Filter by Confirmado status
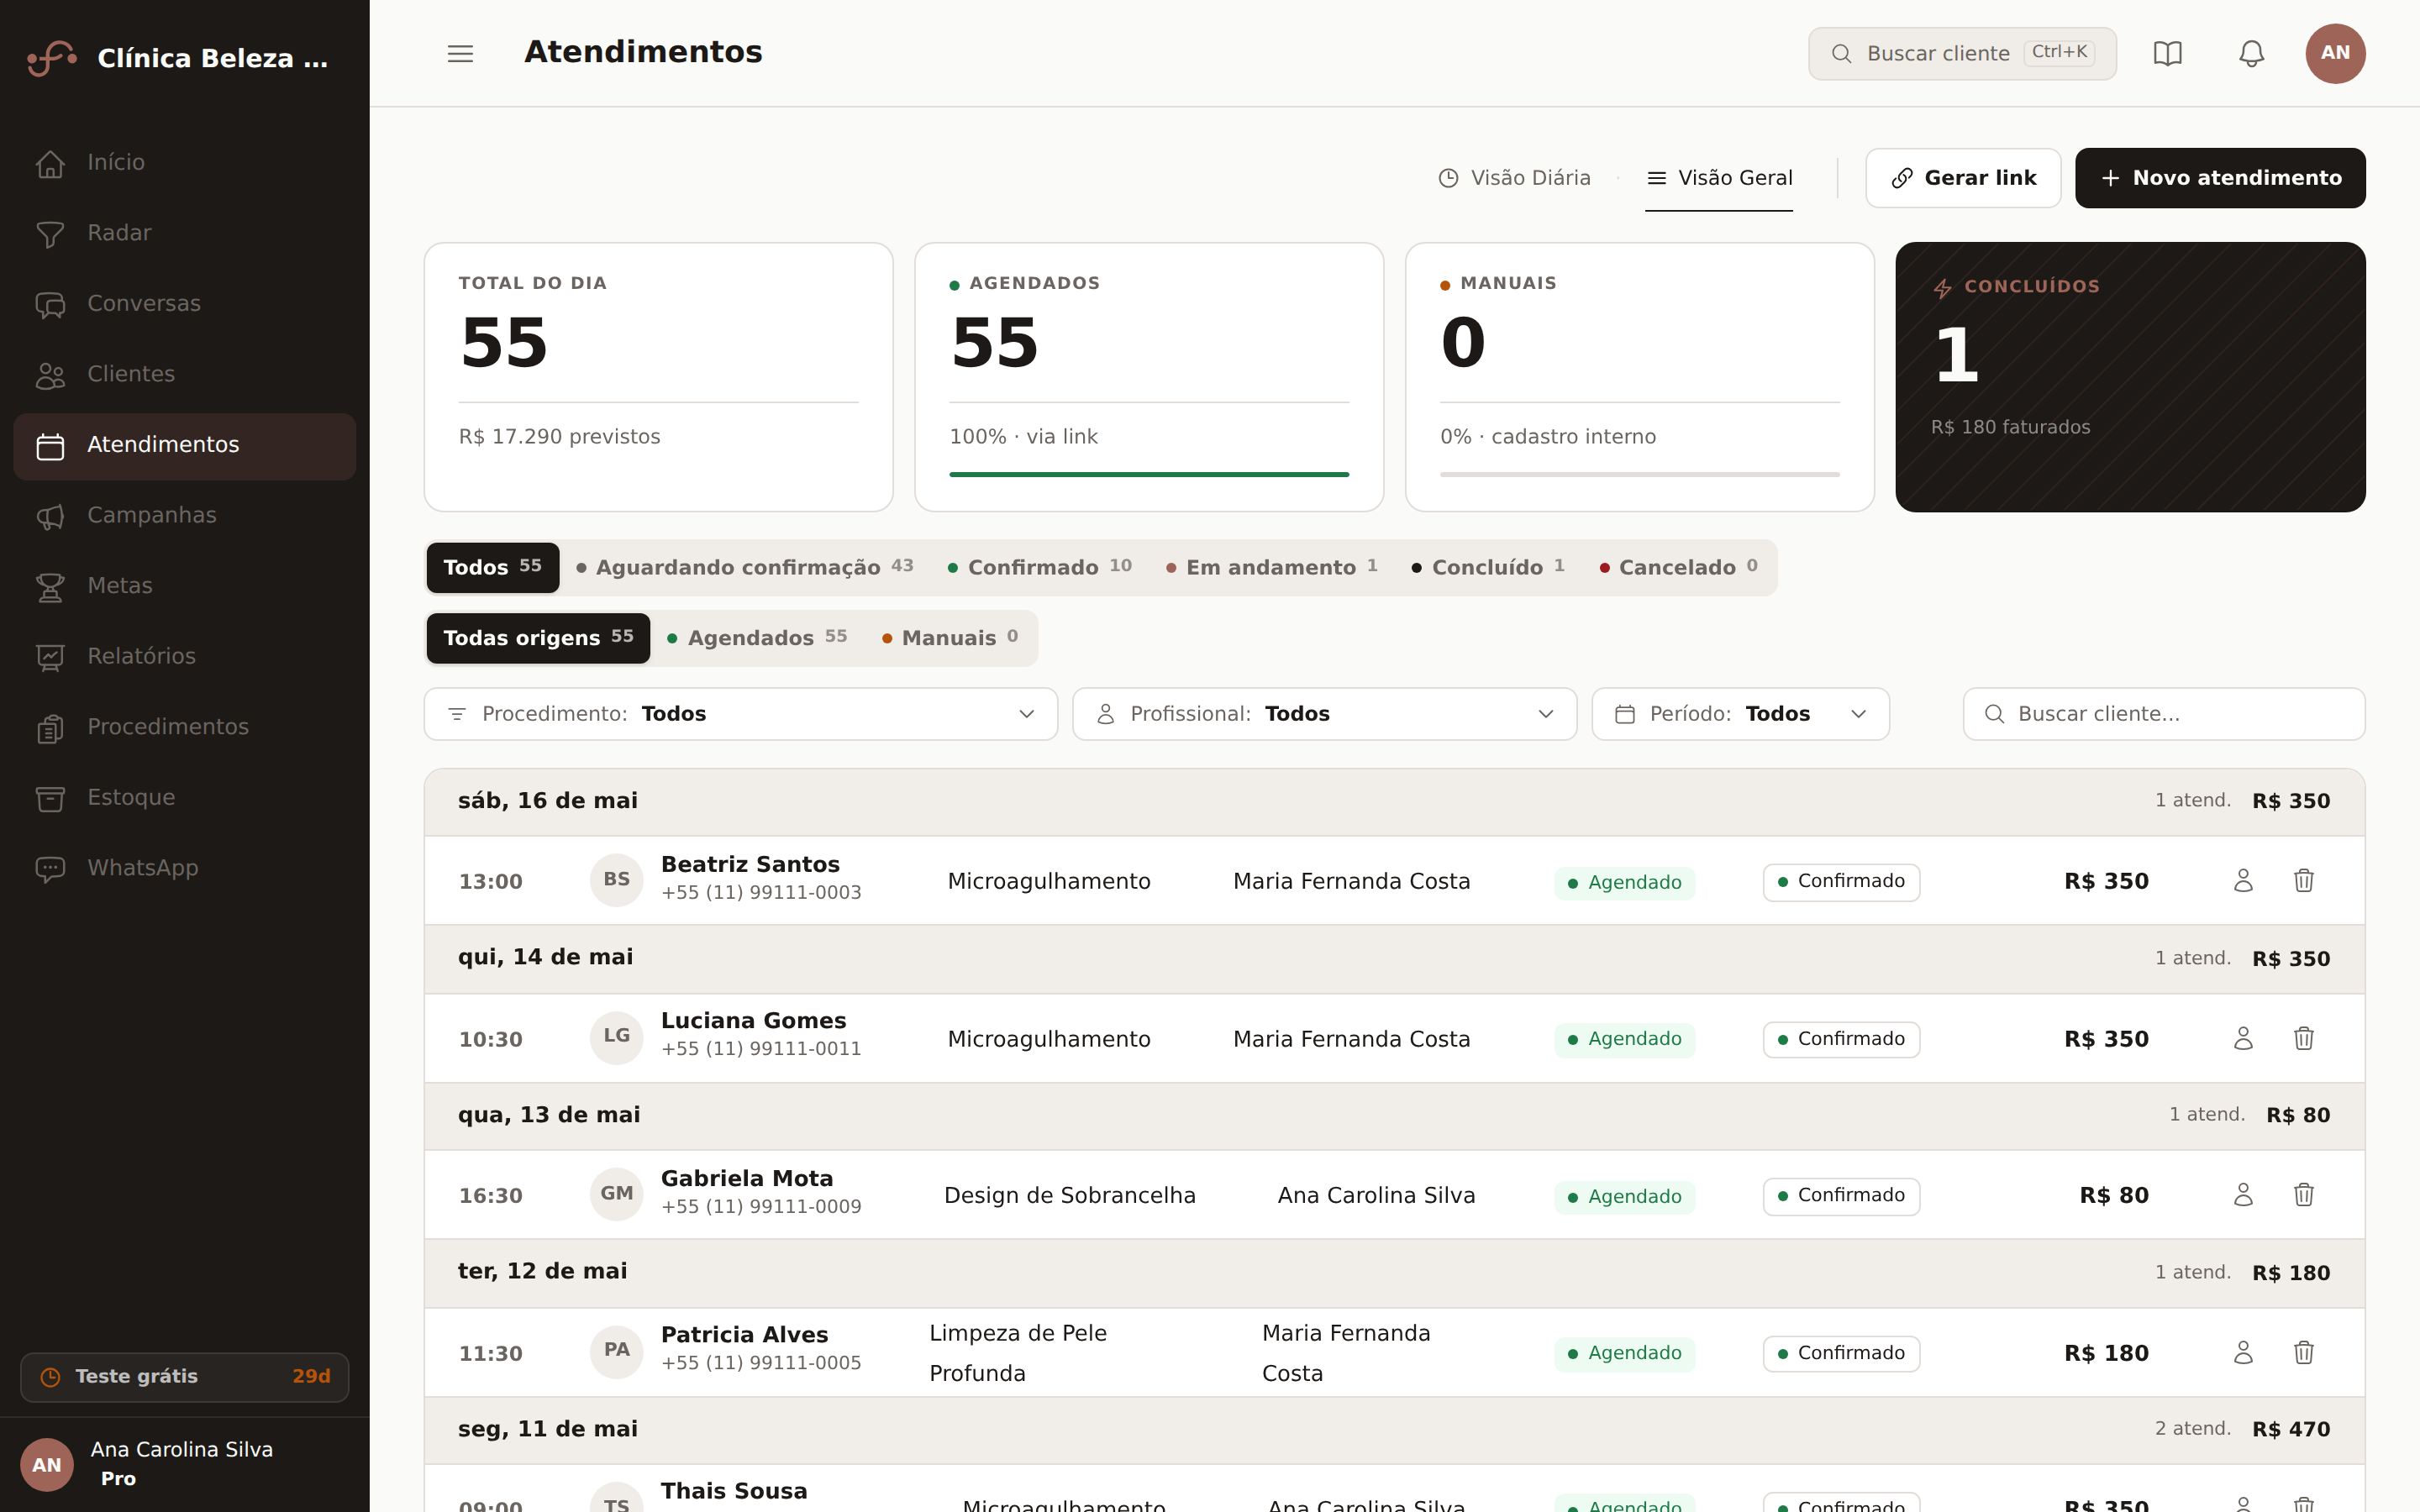 (1039, 567)
